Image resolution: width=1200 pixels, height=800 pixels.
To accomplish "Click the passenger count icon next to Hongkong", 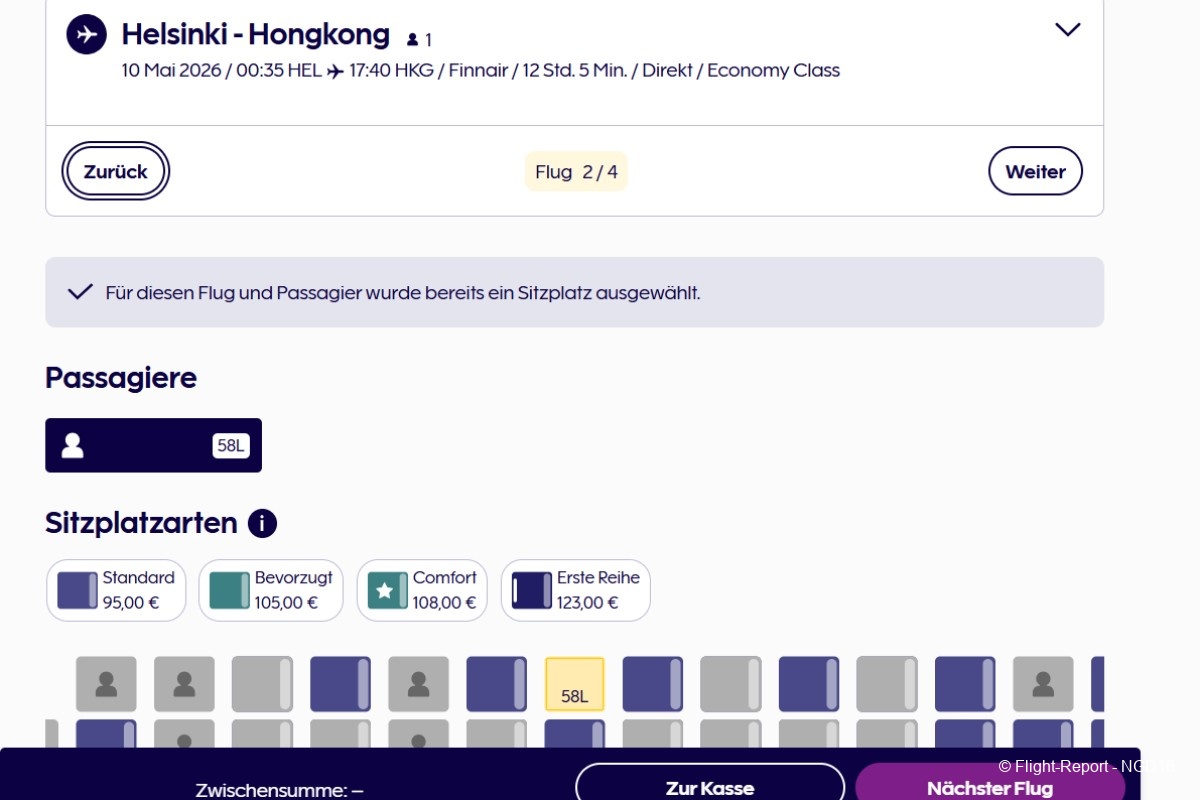I will (413, 40).
